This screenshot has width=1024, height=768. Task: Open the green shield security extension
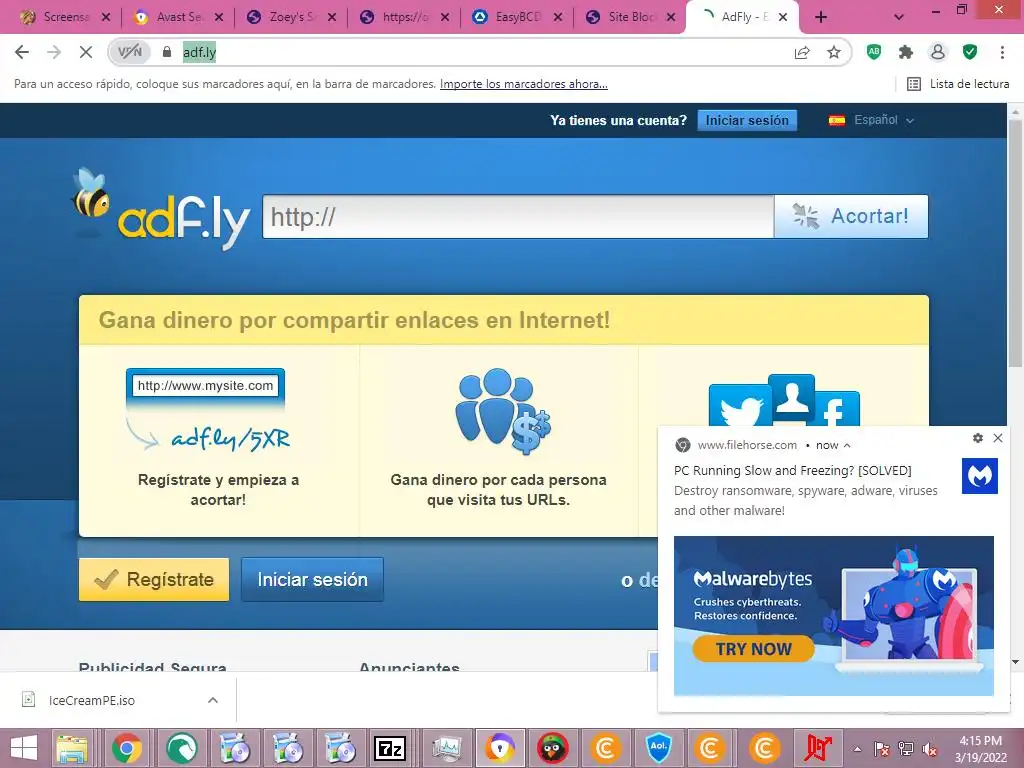(970, 52)
